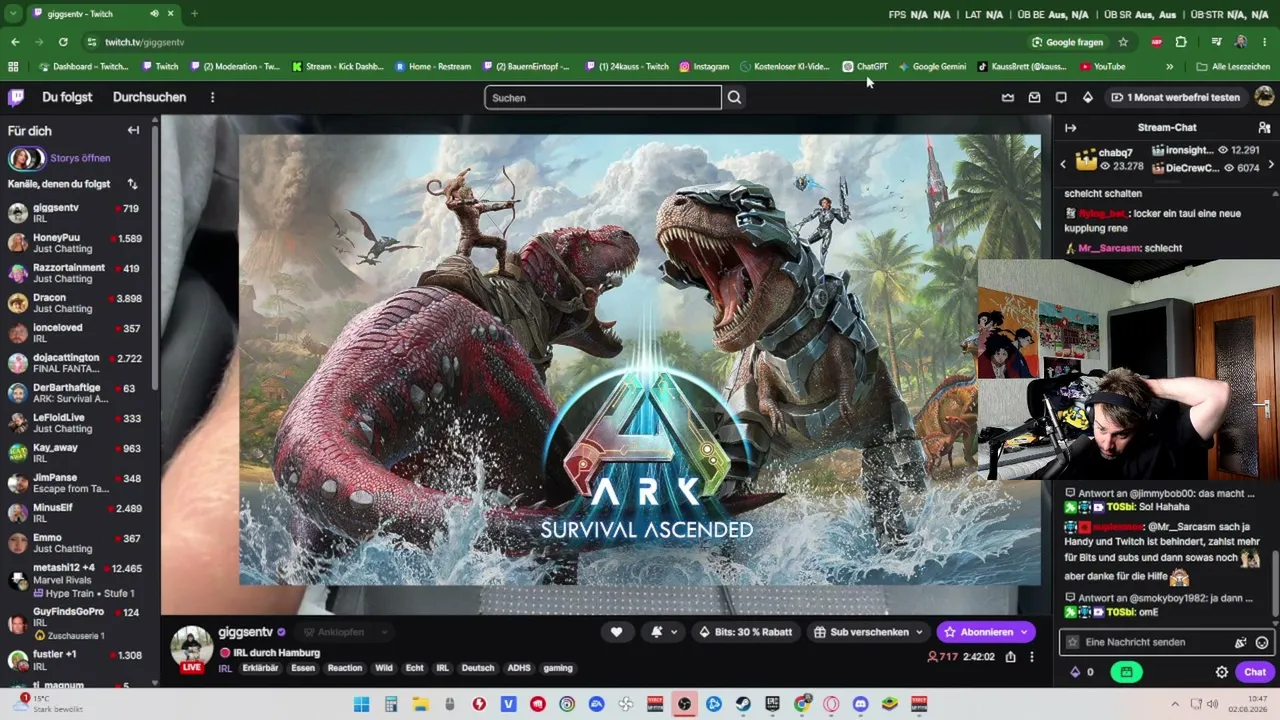Screen dimensions: 1280x720
Task: Open the Prime loot crown icon
Action: click(x=1007, y=97)
